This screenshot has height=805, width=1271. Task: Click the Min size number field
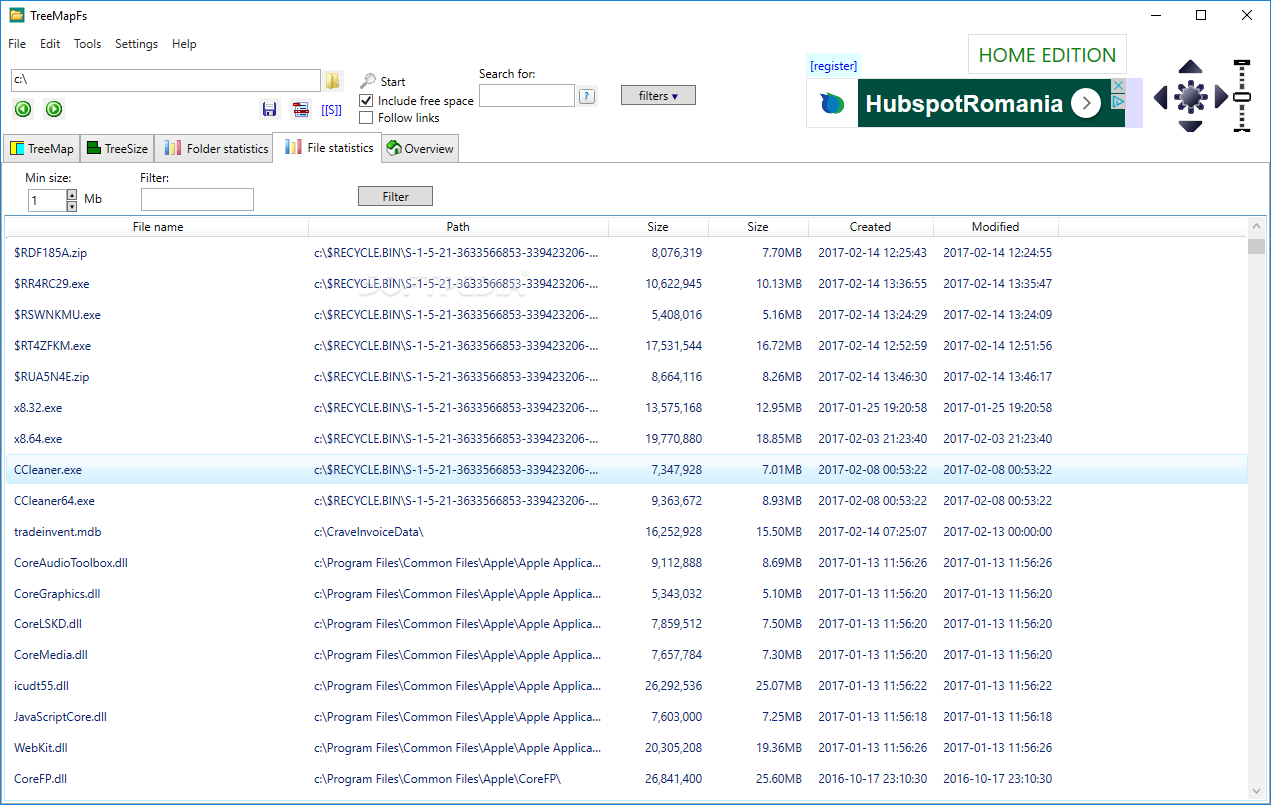pyautogui.click(x=47, y=200)
